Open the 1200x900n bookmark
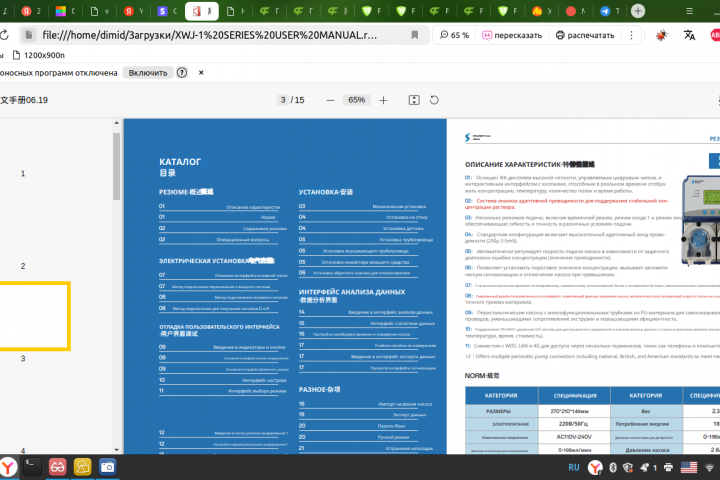 click(38, 55)
